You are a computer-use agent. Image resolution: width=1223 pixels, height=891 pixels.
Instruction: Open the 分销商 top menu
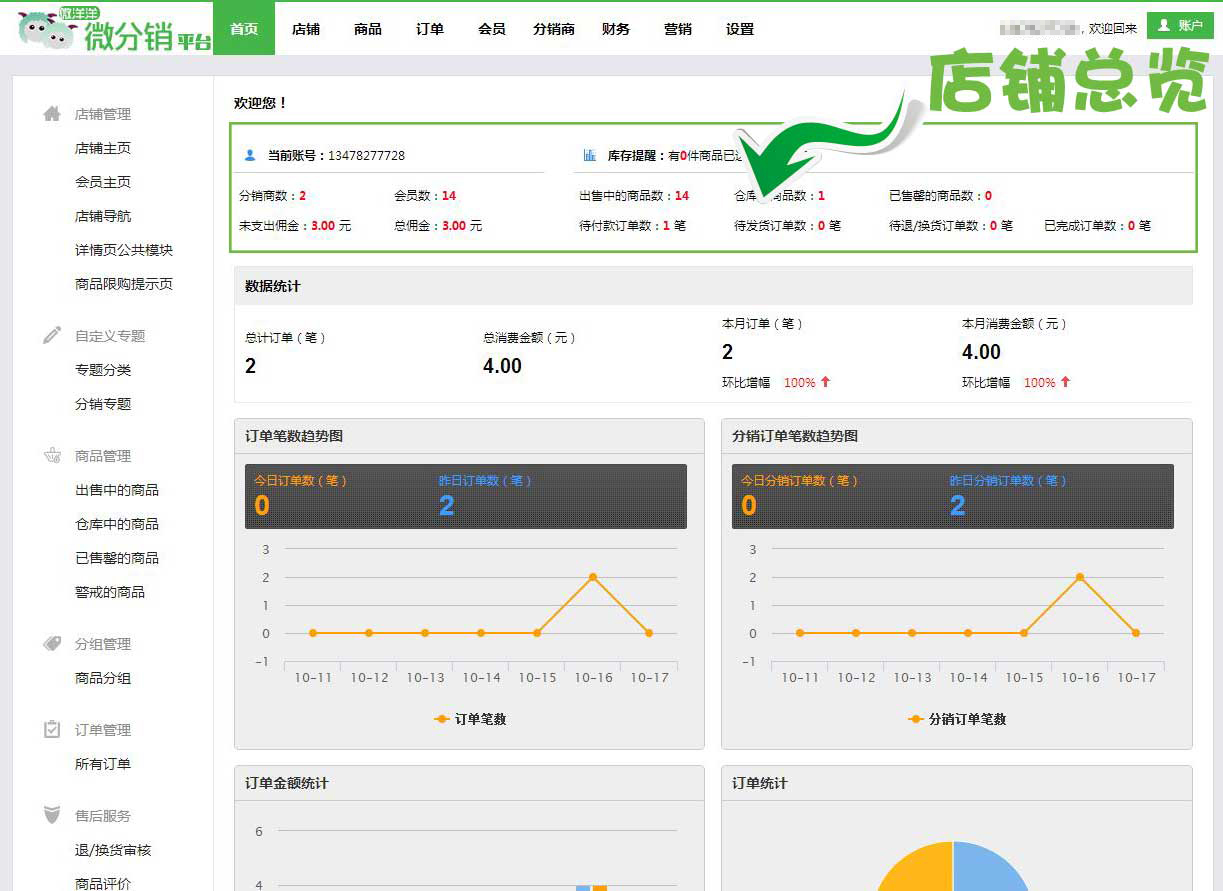point(554,29)
